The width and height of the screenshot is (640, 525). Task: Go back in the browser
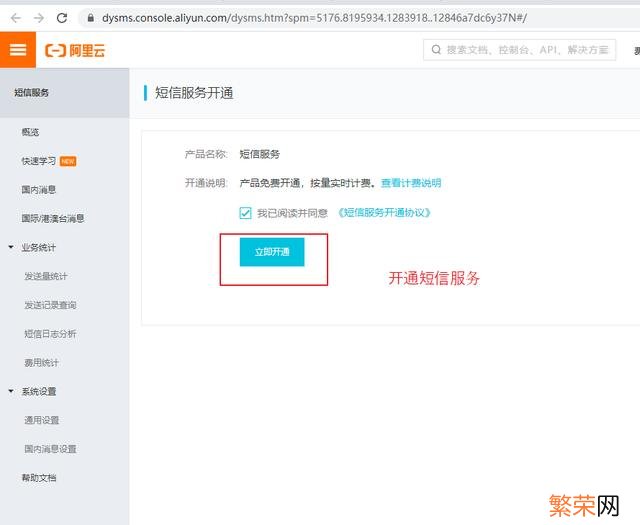click(16, 18)
